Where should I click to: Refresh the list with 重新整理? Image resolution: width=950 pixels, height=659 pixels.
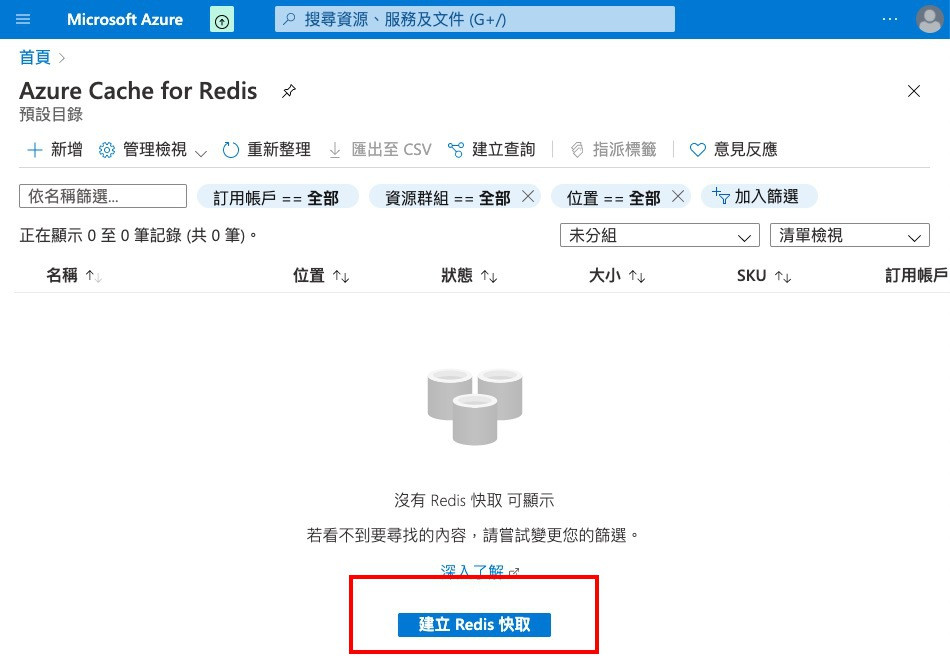267,150
